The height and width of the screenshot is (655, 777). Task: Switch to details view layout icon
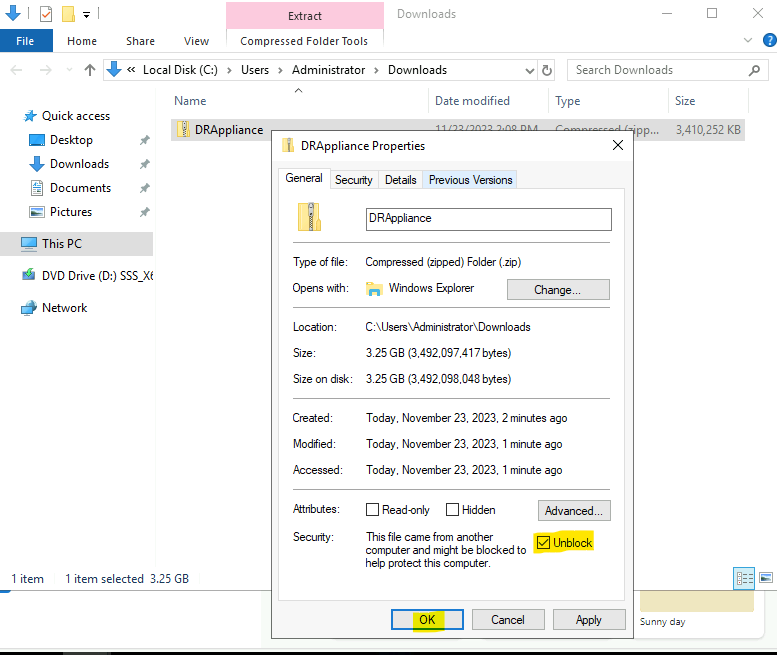[744, 578]
